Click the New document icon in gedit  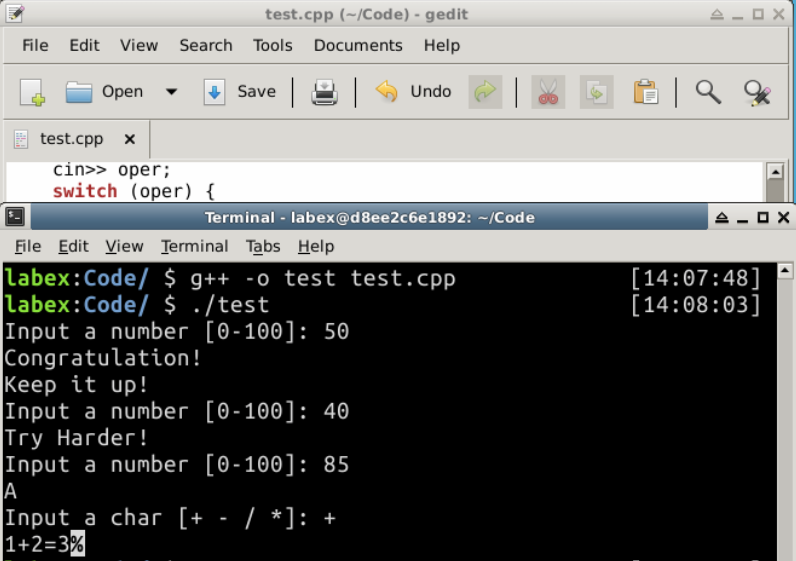pos(32,92)
